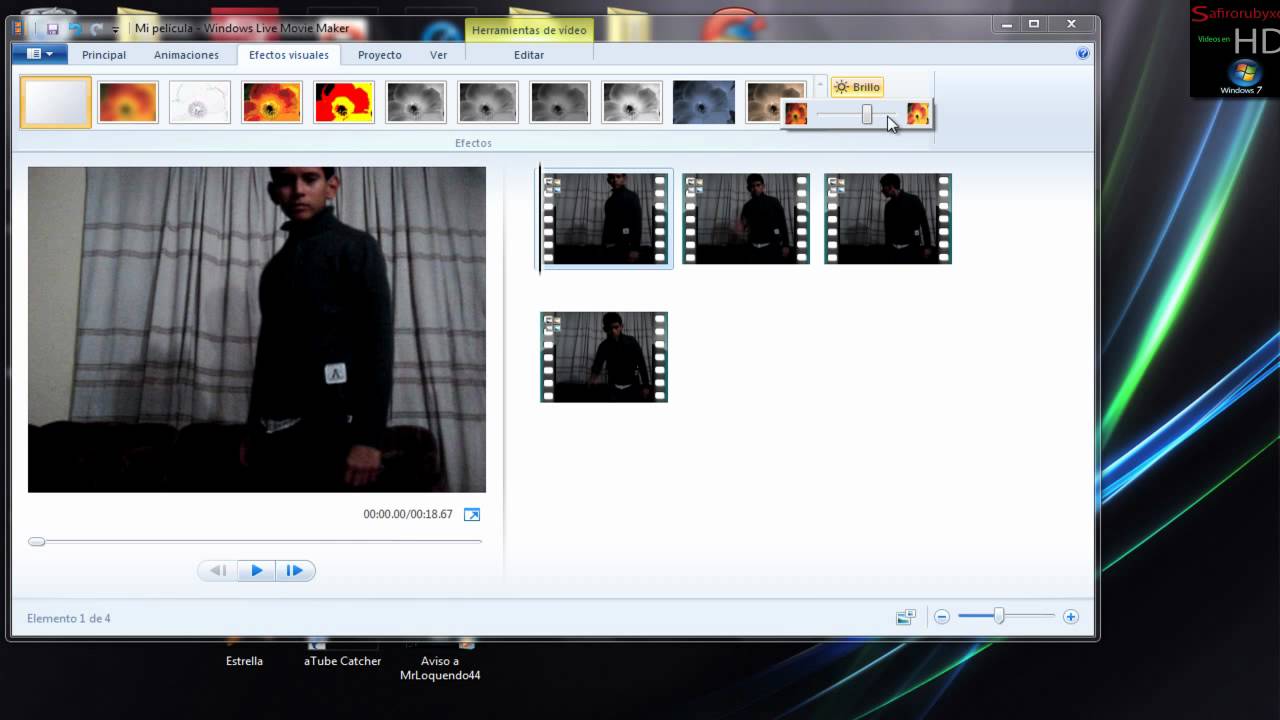Click the brighter flower icon of the brightness slider
Screen dimensions: 1280x720
pos(918,114)
